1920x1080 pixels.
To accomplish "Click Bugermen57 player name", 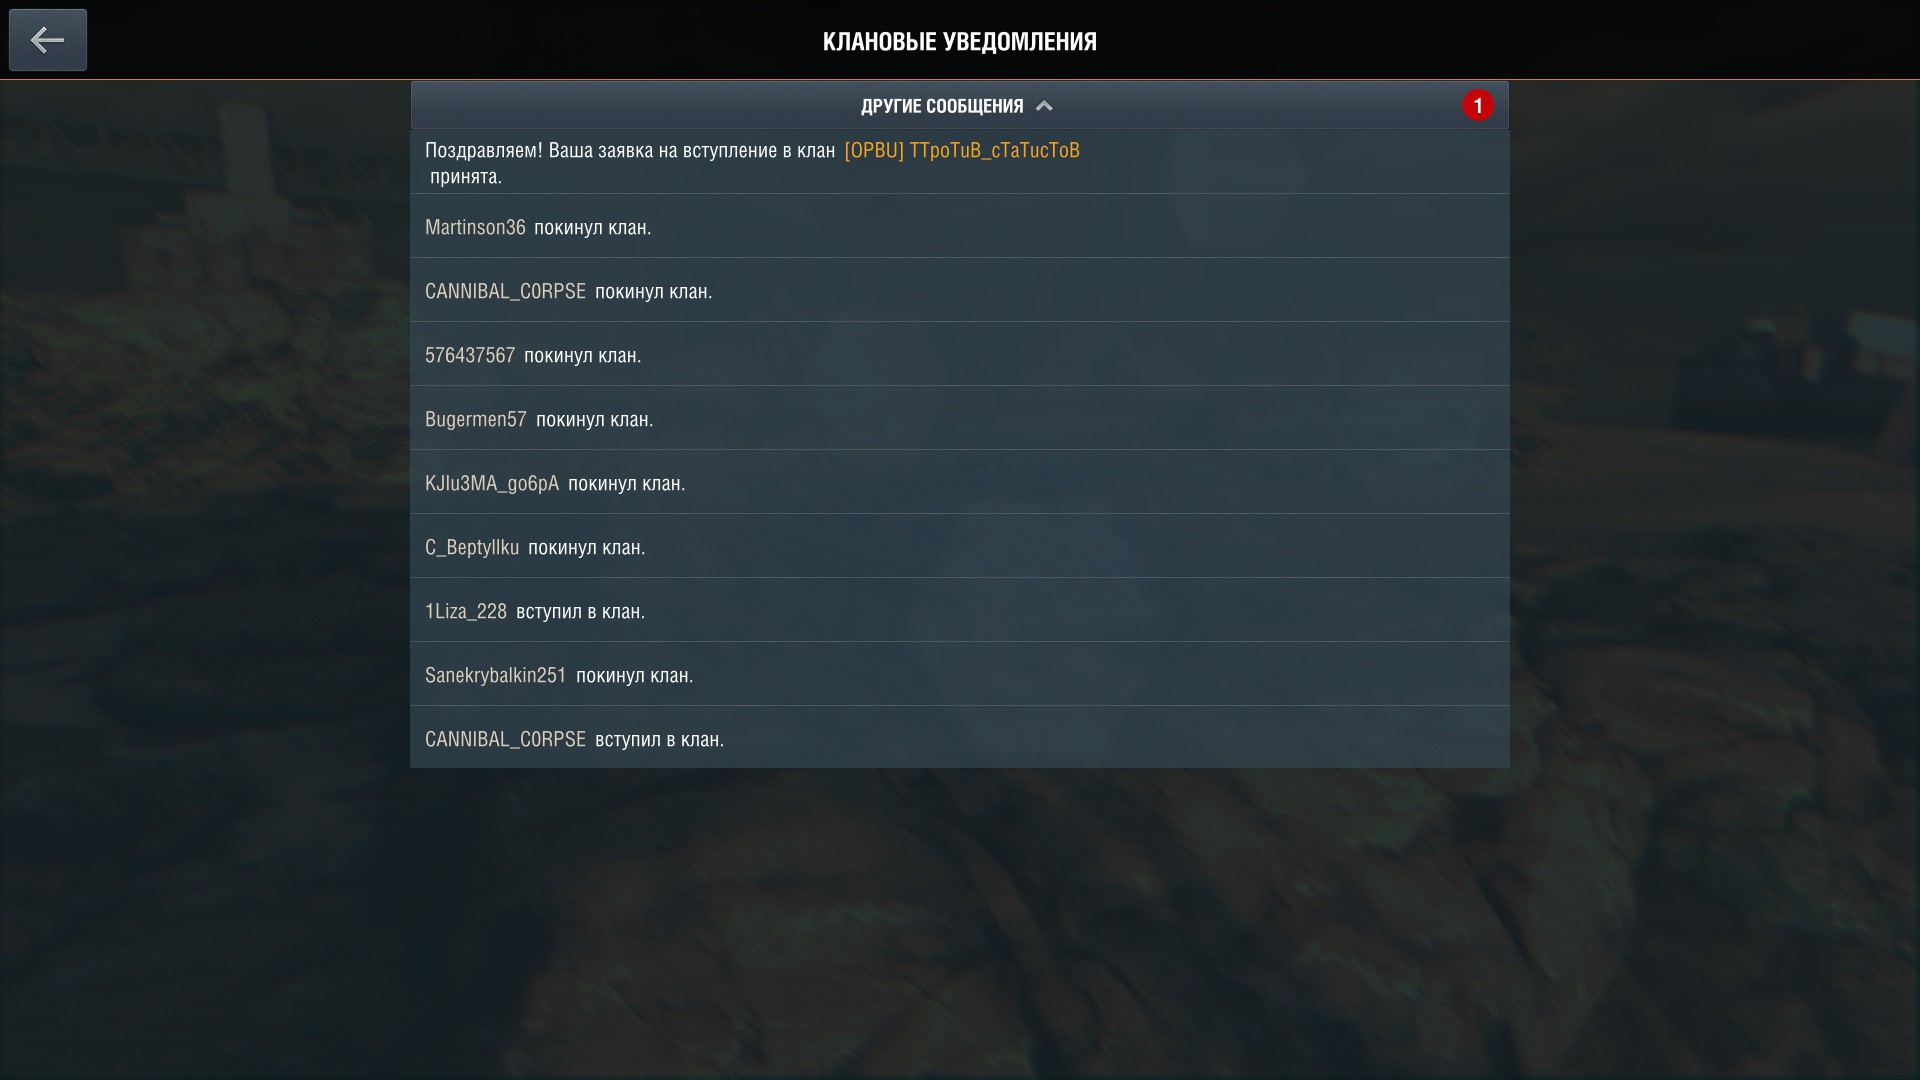I will [476, 419].
